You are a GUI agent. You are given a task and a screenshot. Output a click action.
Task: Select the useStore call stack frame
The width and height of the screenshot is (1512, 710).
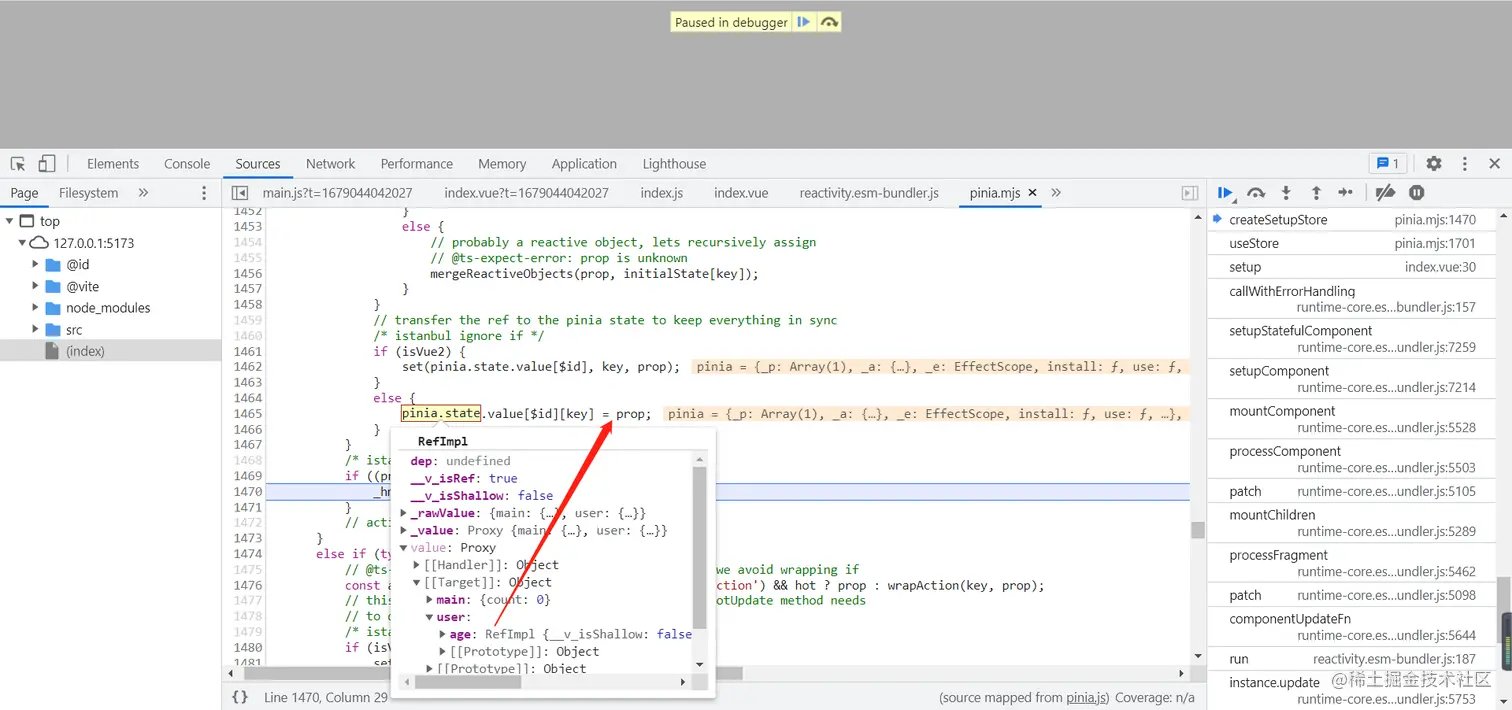pyautogui.click(x=1353, y=243)
